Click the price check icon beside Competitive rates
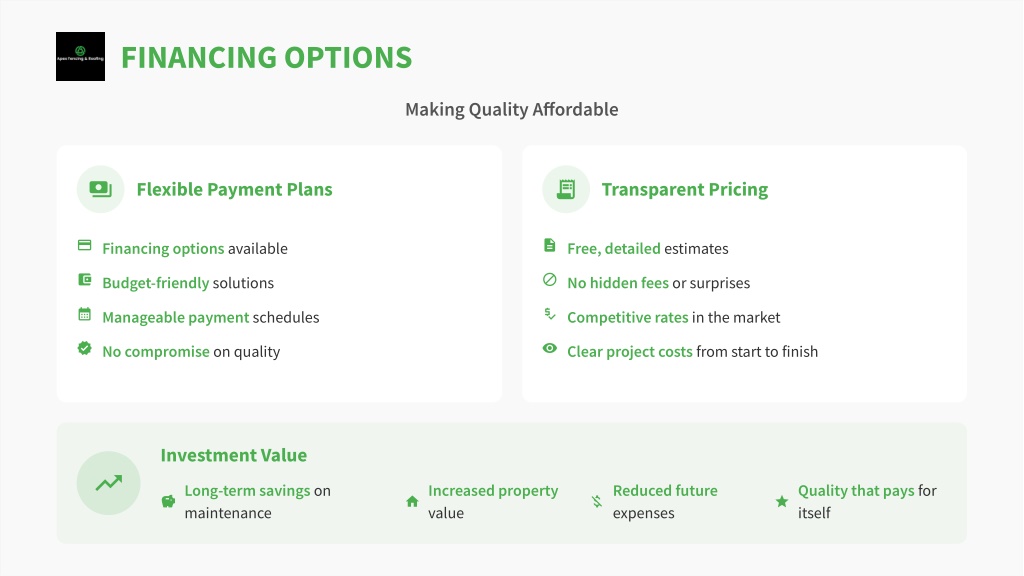 550,315
